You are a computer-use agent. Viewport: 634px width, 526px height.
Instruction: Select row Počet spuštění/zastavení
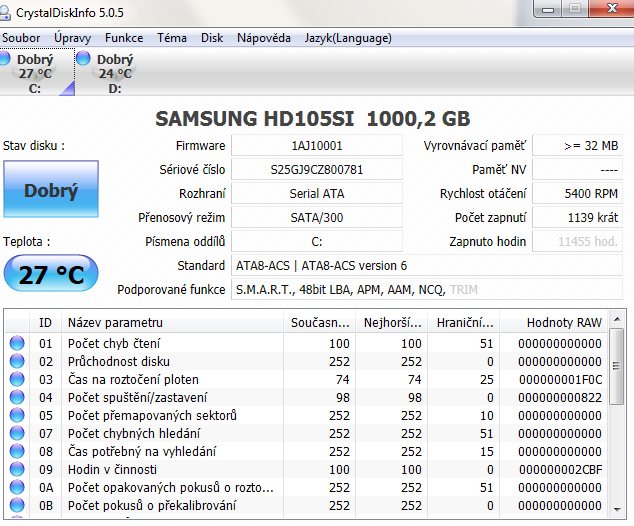306,397
